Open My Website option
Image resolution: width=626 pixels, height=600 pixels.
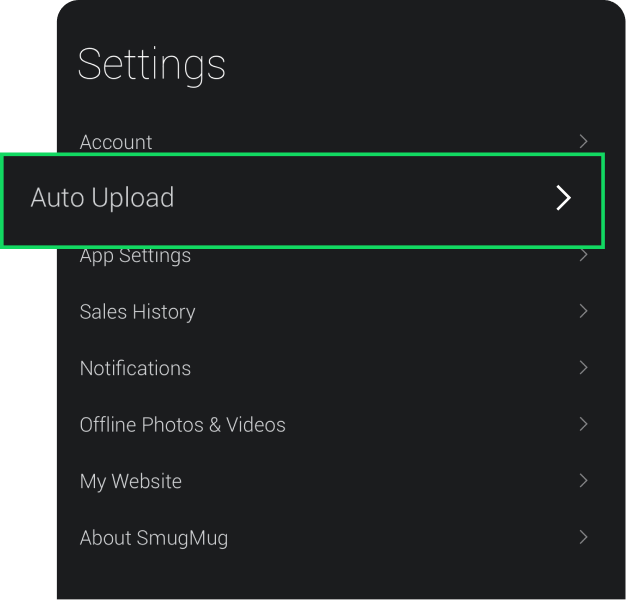coord(130,481)
